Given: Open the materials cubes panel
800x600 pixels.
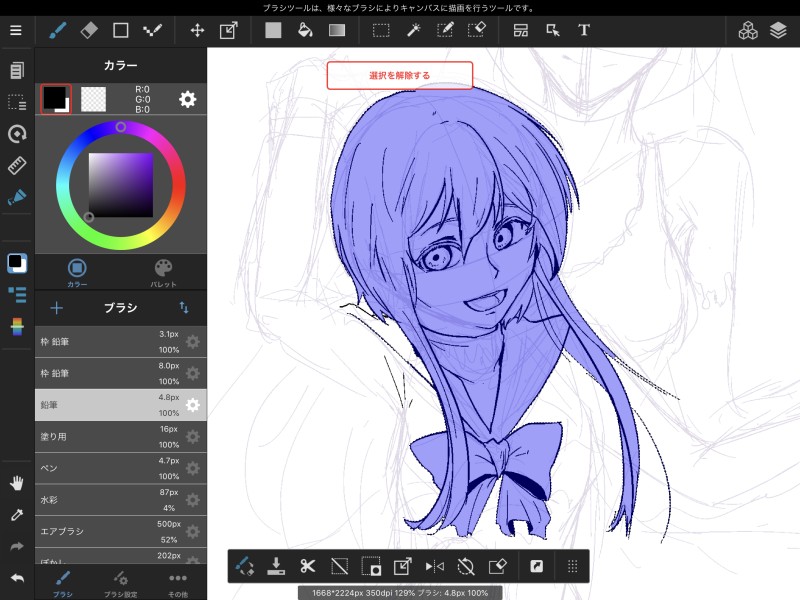Looking at the screenshot, I should point(748,30).
